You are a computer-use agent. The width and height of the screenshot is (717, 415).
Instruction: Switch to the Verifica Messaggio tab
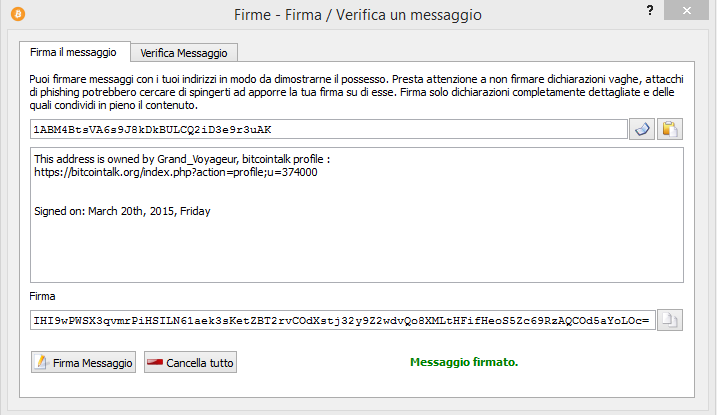184,53
